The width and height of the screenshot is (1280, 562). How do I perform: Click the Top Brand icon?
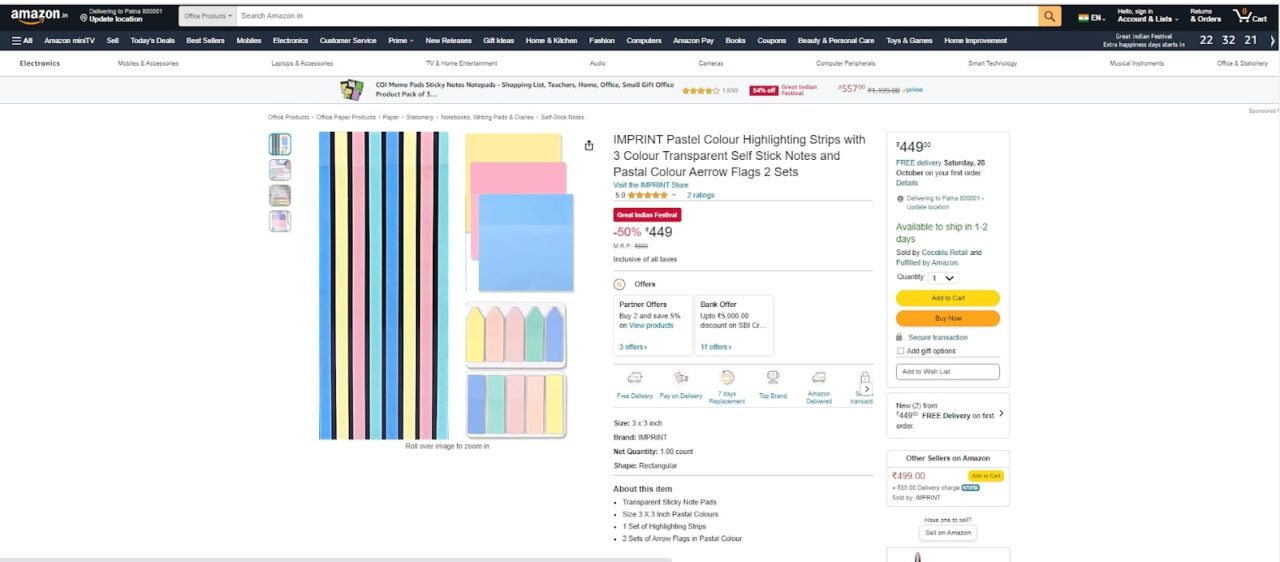pos(773,378)
